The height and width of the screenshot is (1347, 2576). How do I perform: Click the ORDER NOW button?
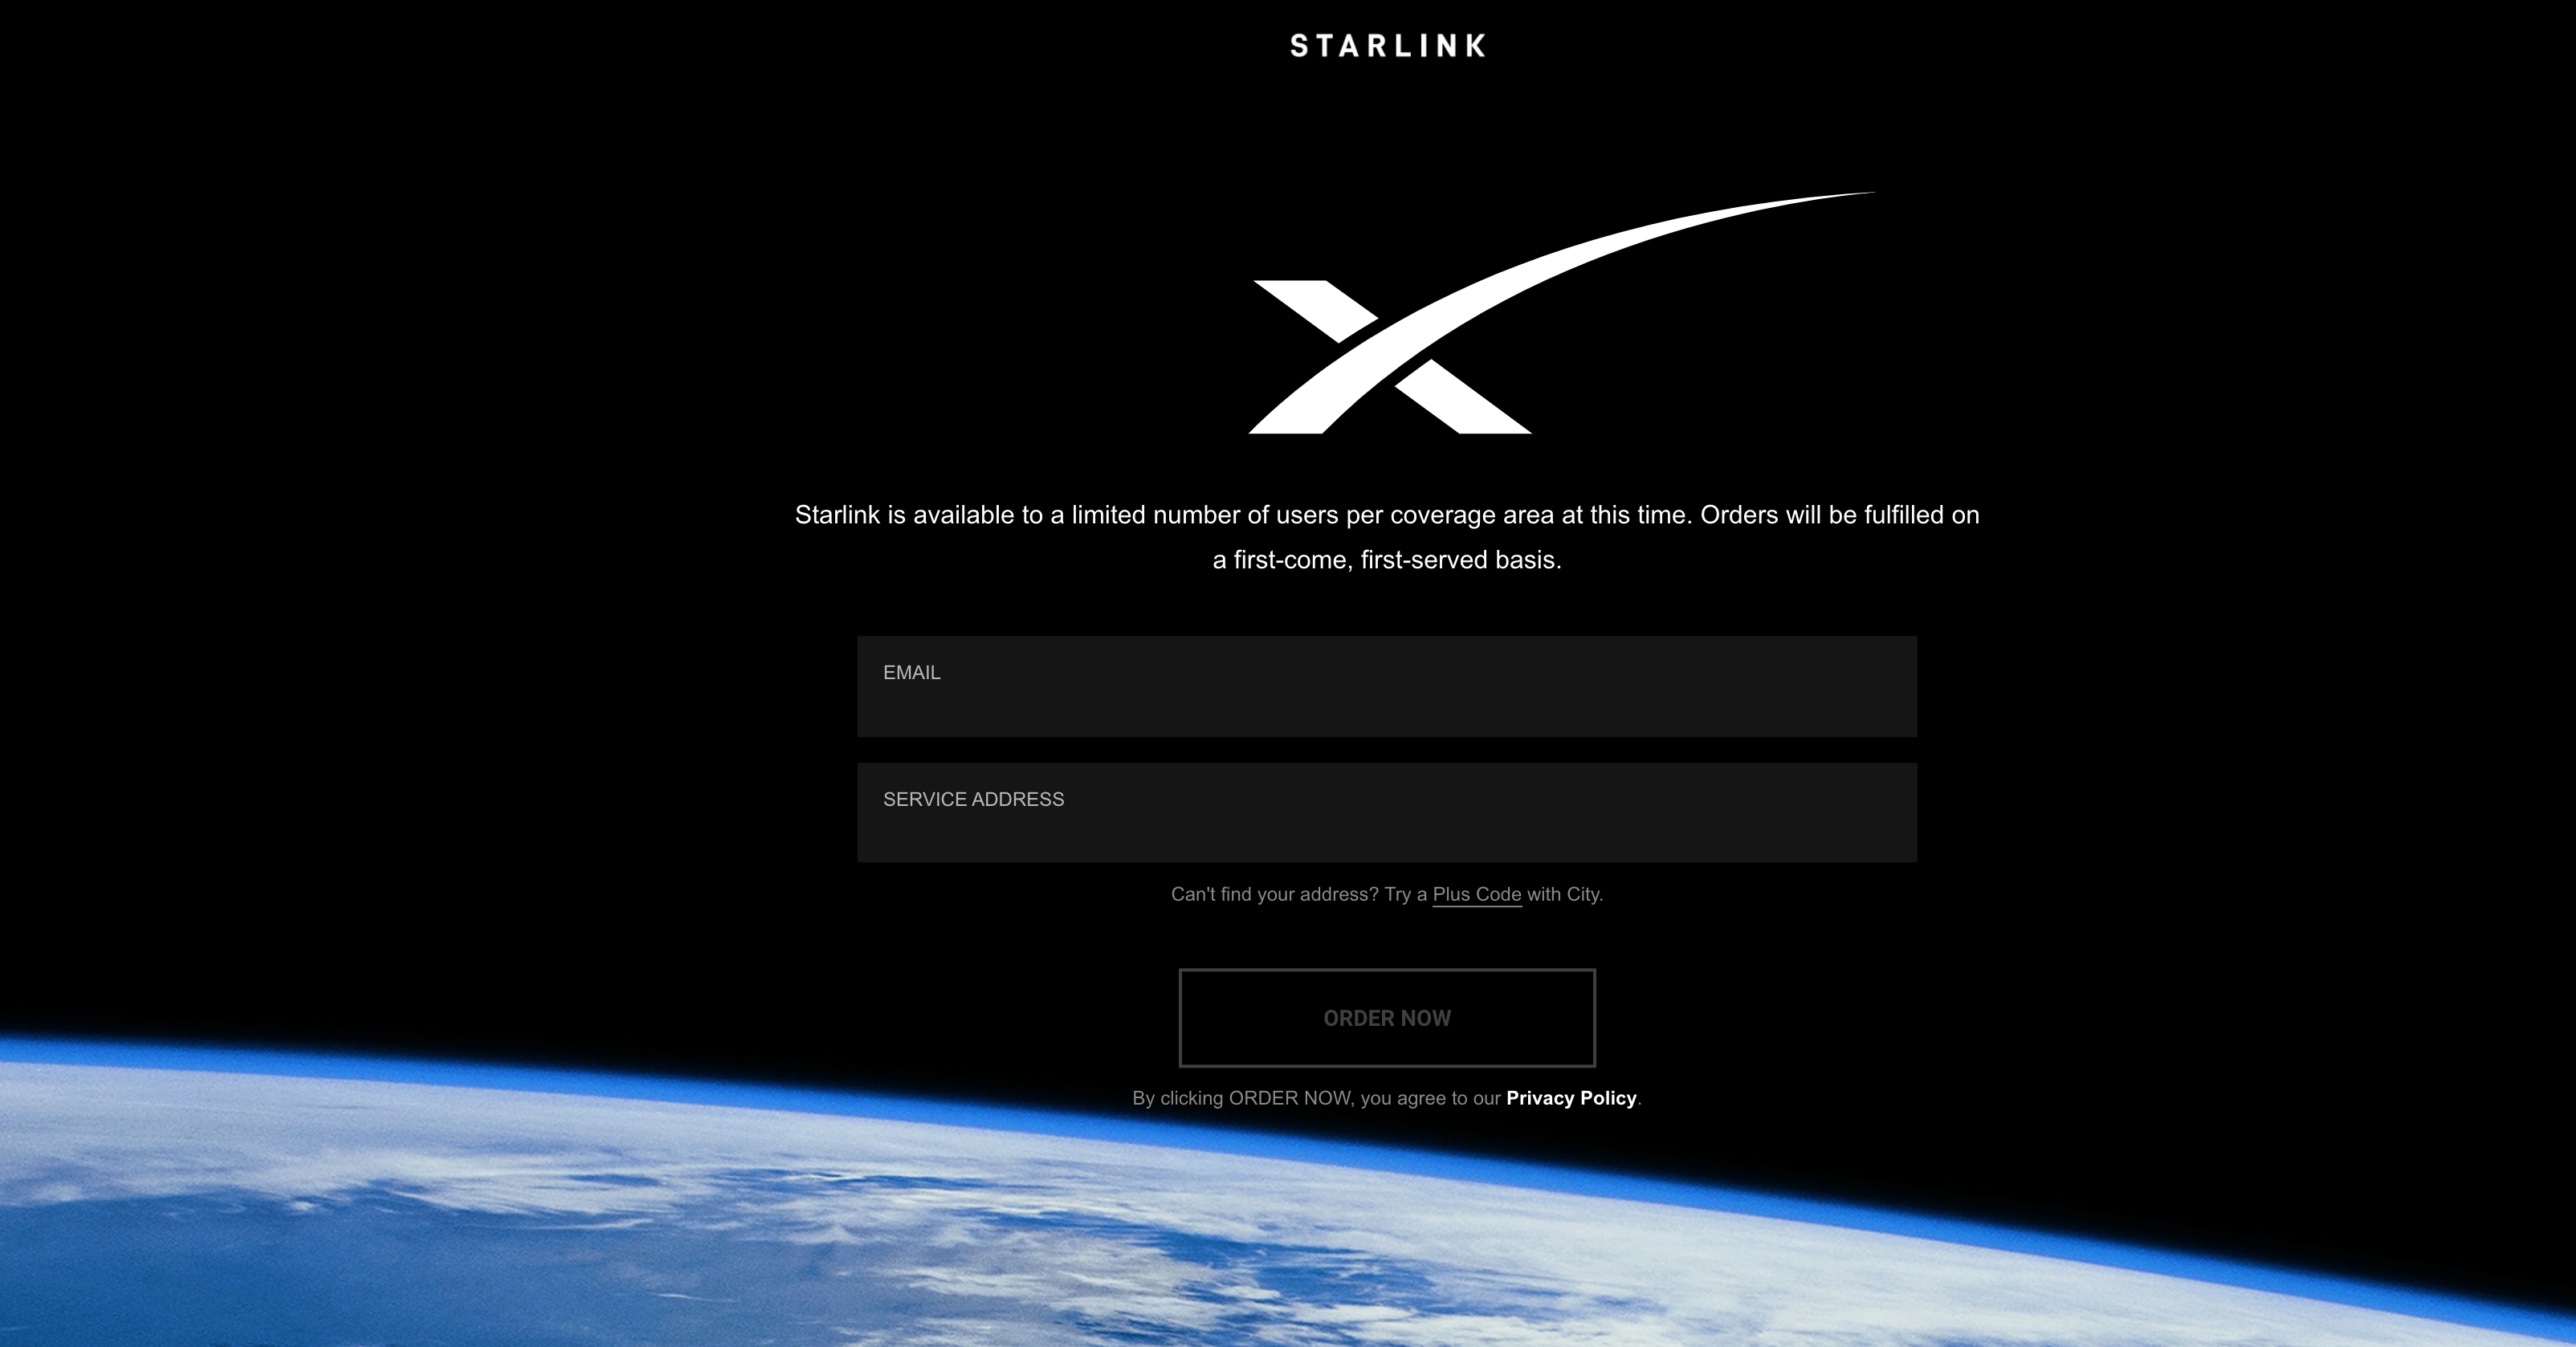click(1387, 1018)
